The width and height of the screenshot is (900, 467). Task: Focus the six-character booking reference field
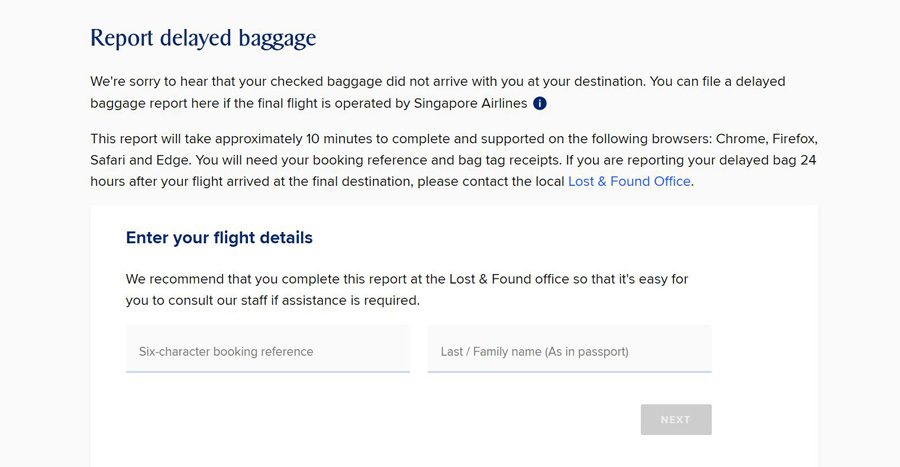(x=268, y=349)
